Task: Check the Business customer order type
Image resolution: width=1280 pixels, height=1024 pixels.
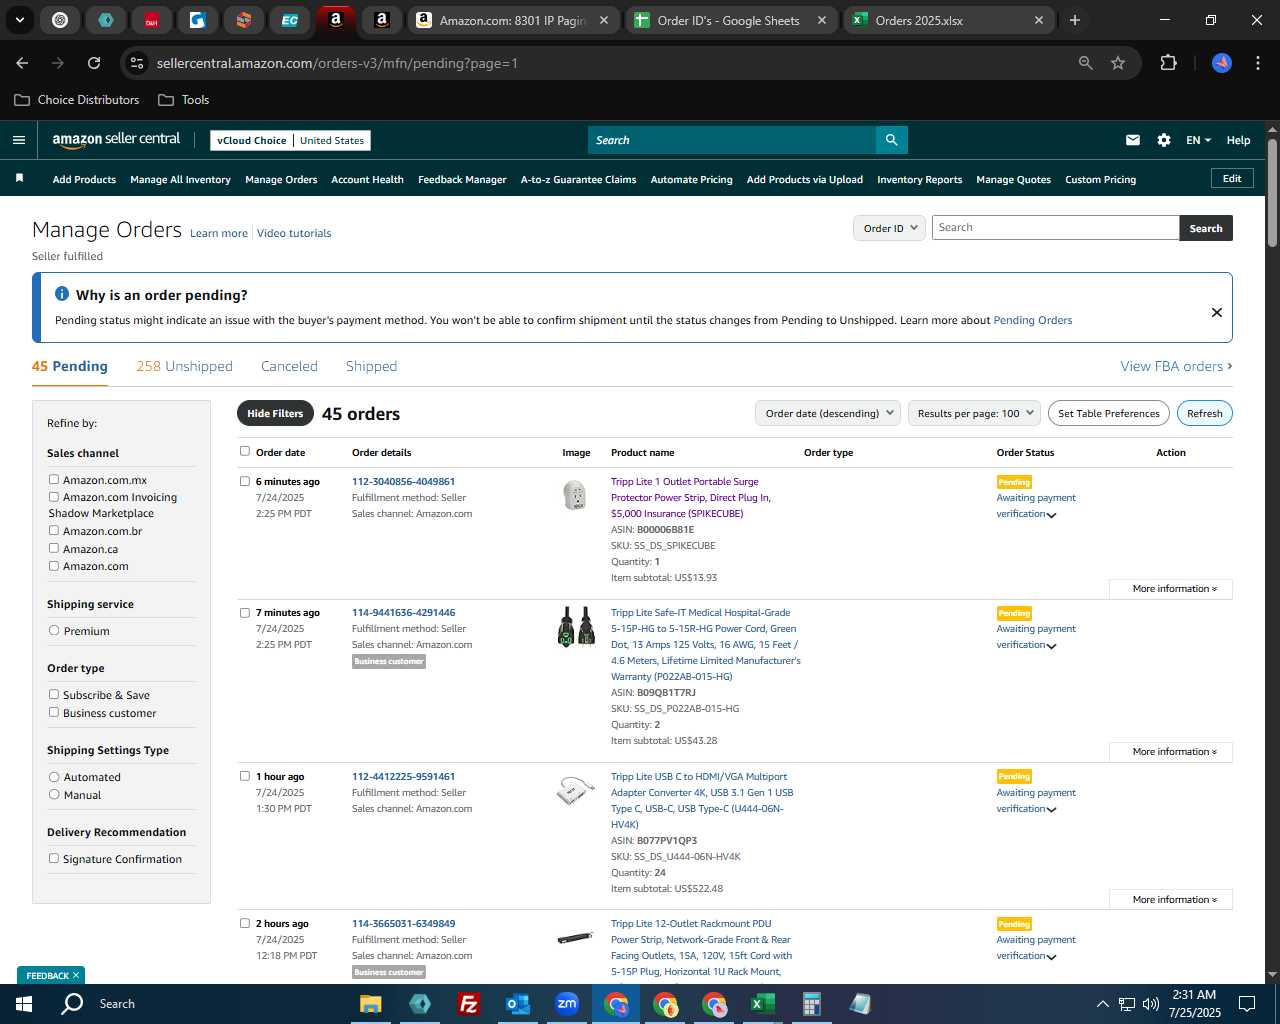Action: point(54,712)
